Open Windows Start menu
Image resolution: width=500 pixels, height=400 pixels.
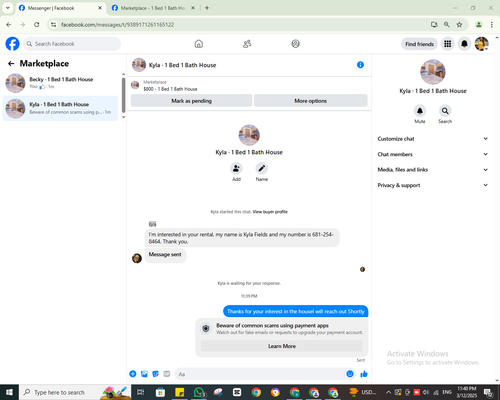click(x=9, y=392)
